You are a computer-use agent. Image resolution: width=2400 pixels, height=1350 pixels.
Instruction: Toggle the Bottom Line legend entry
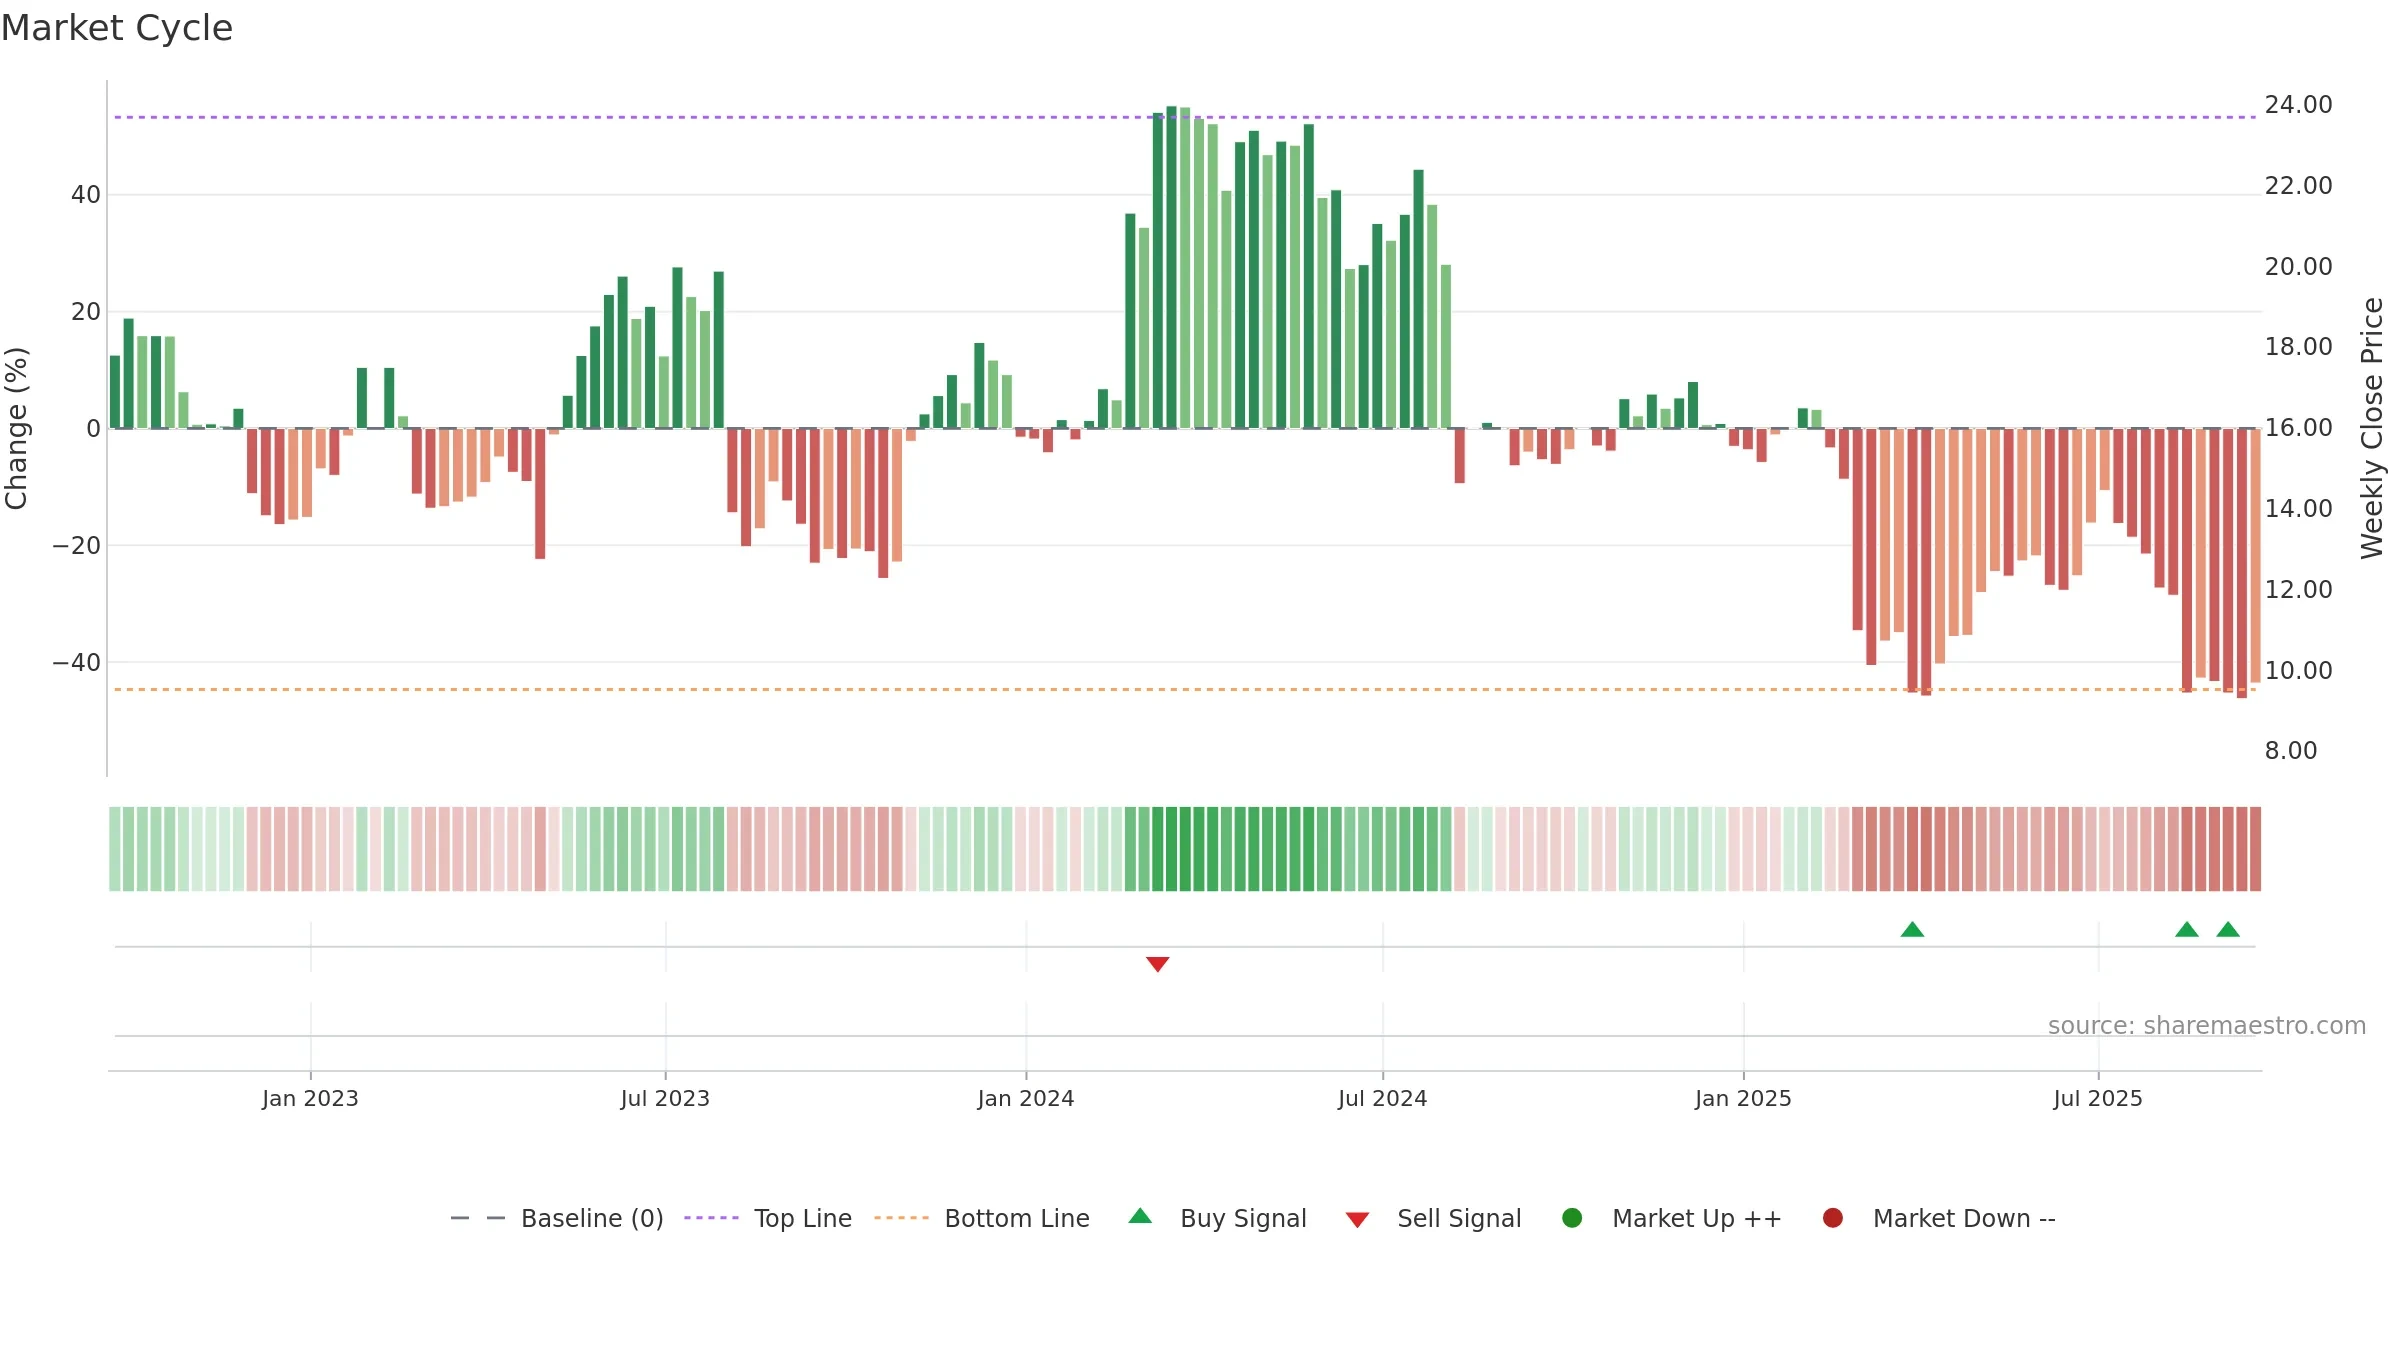click(x=982, y=1218)
